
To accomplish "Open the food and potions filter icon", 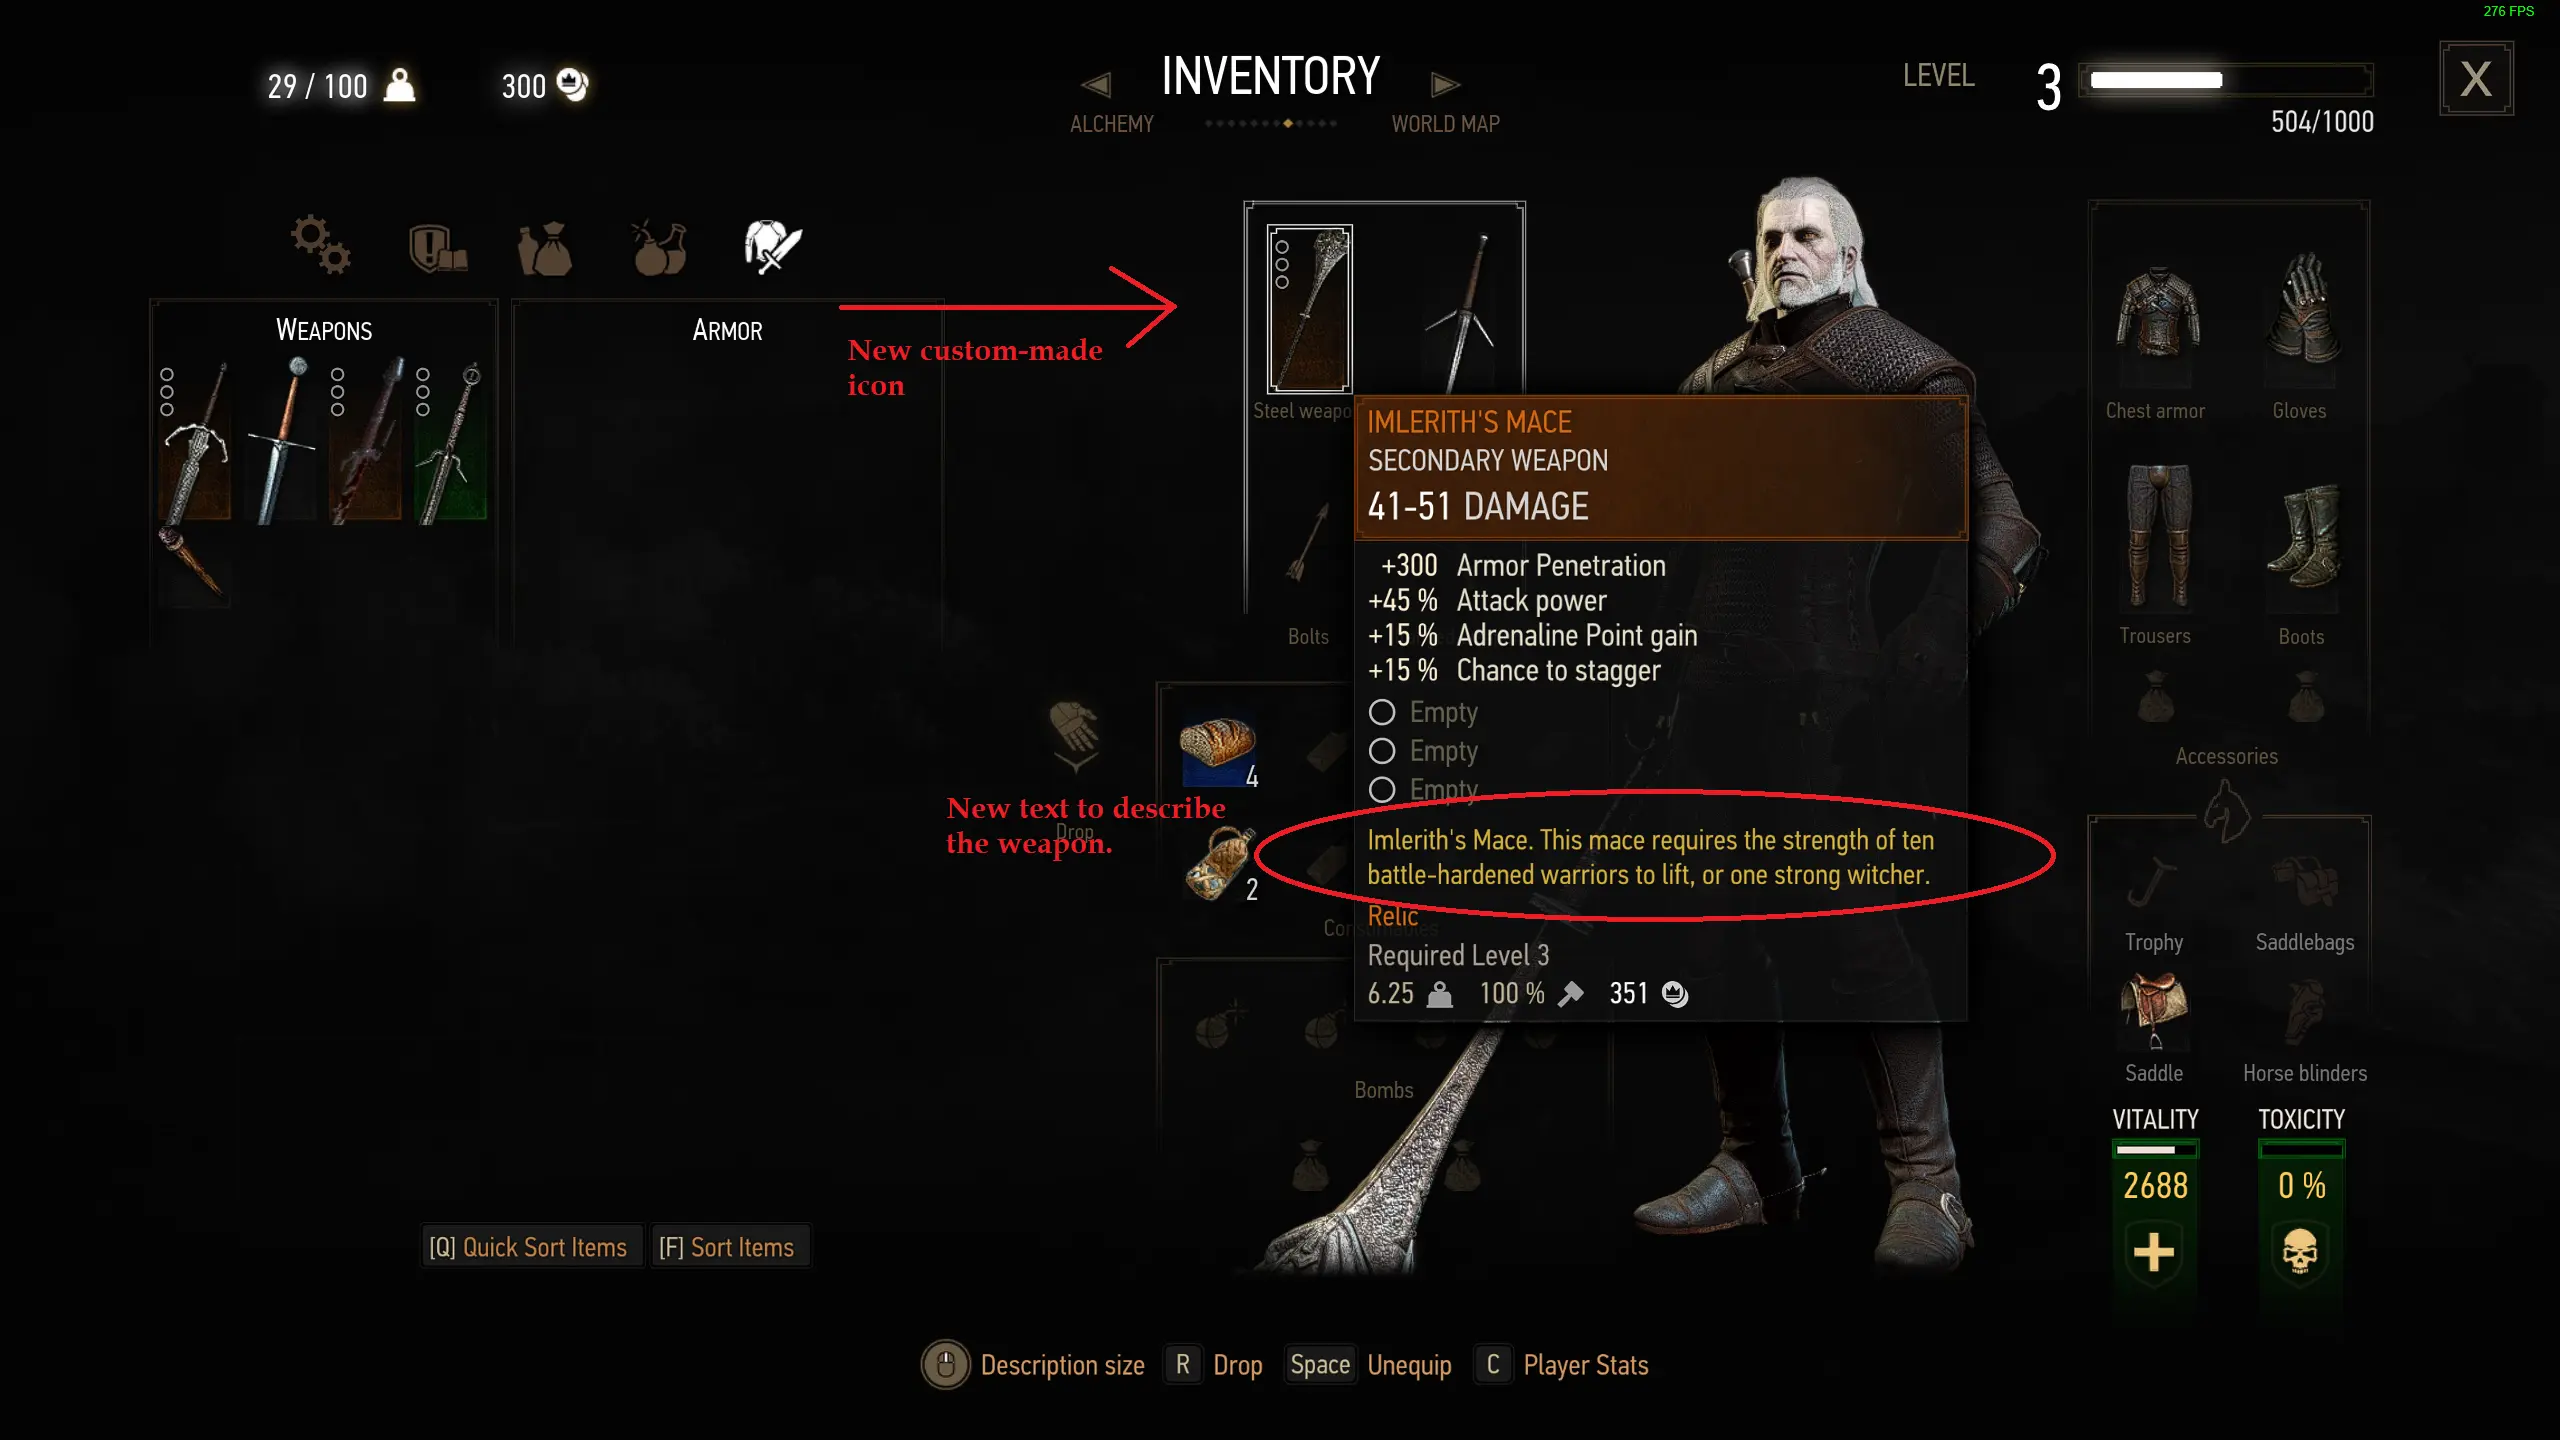I will [x=660, y=248].
